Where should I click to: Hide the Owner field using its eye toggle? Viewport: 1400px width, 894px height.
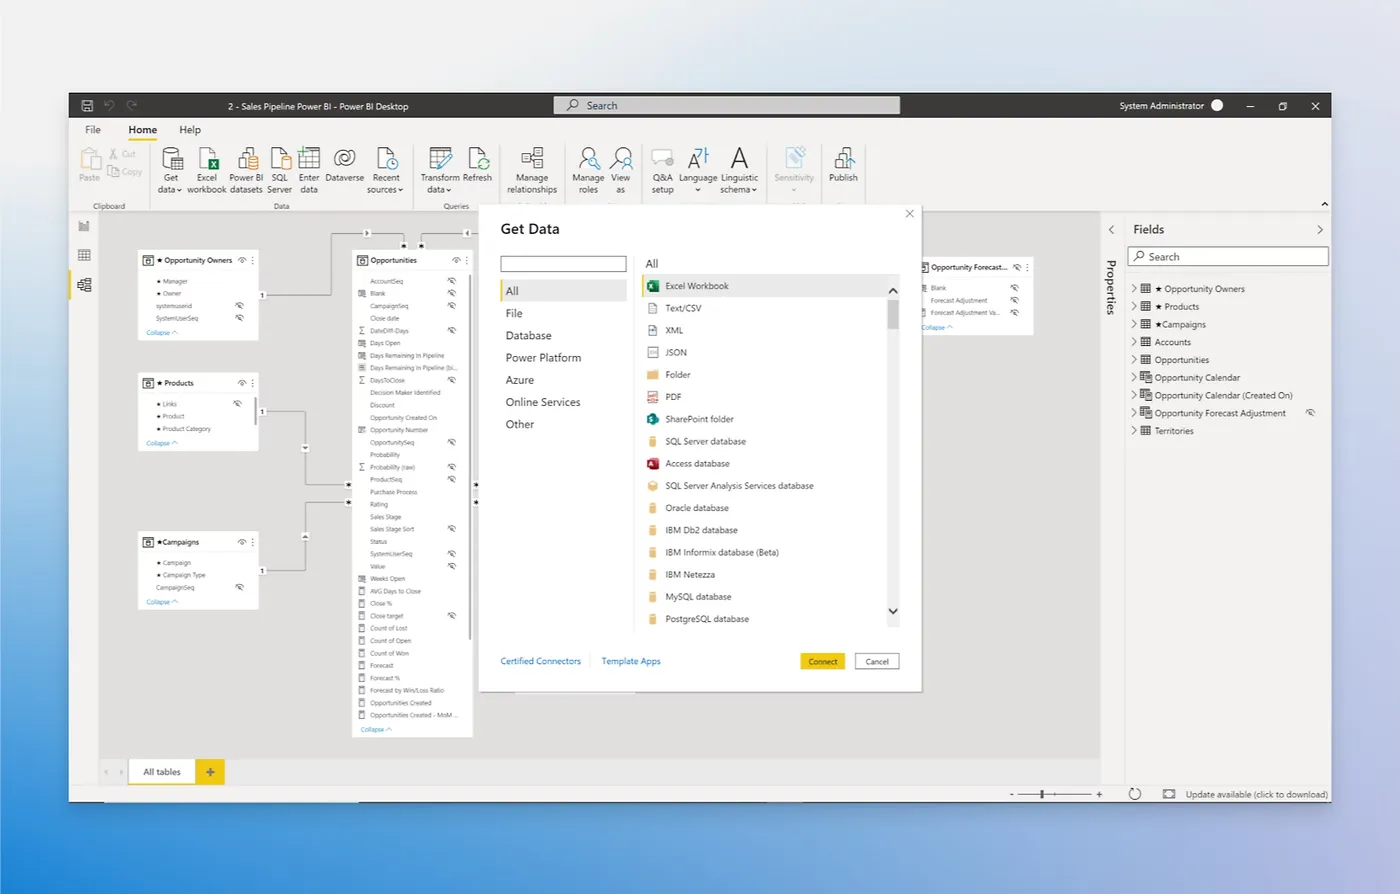coord(240,293)
